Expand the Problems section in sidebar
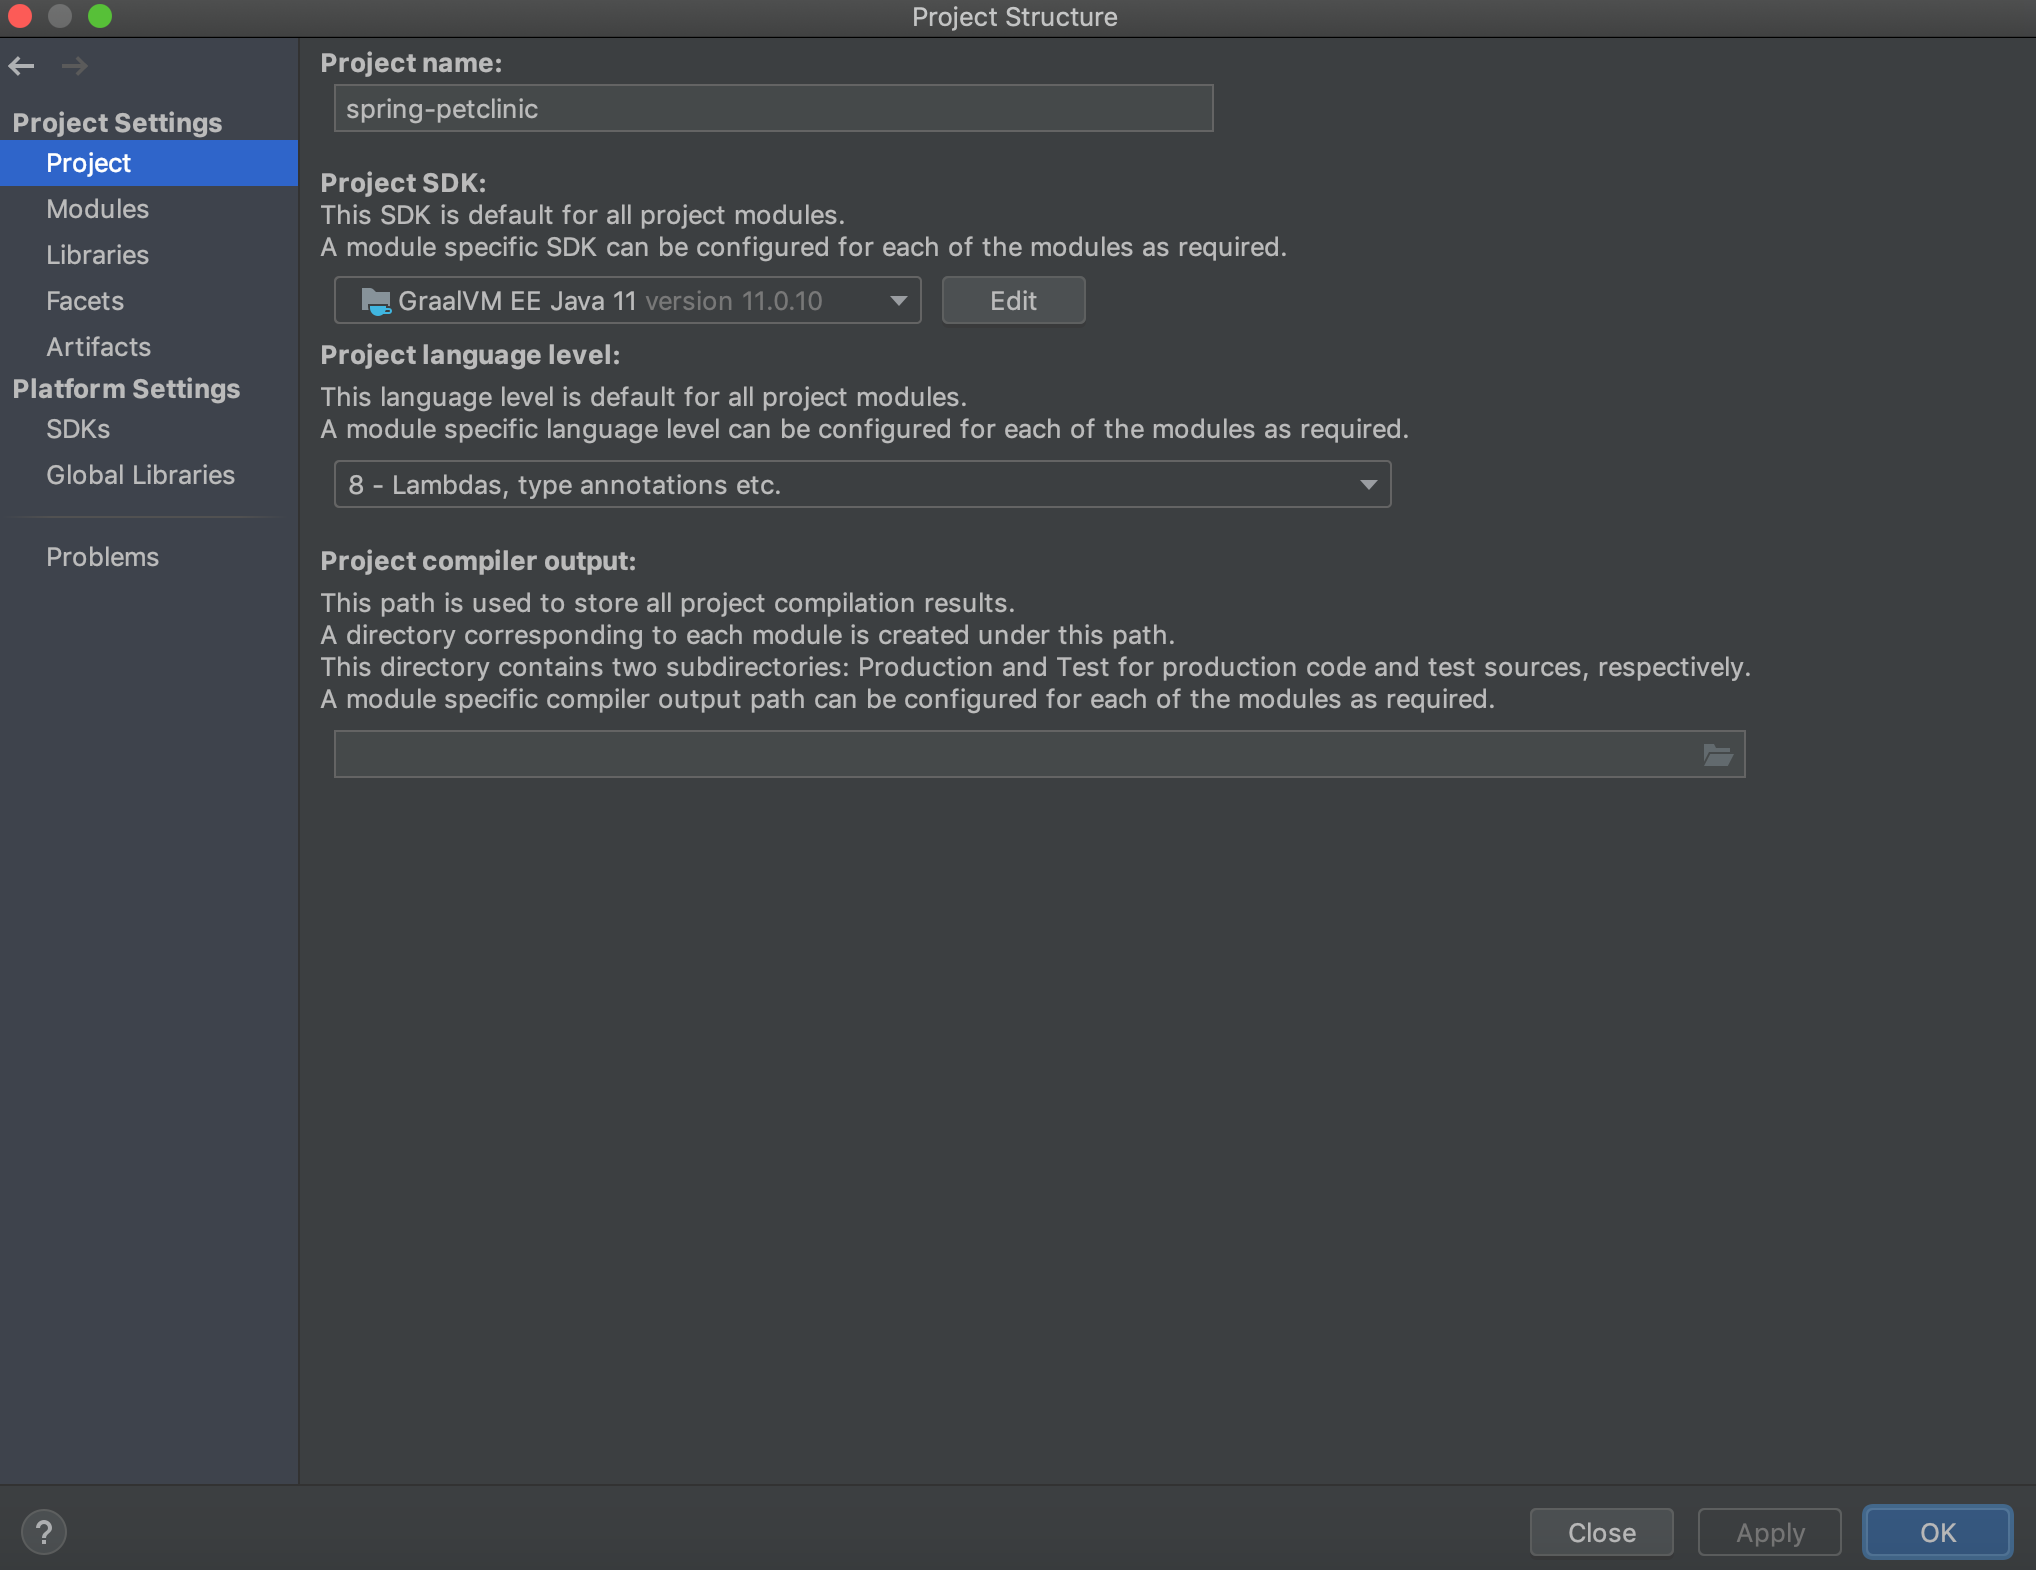The image size is (2036, 1570). coord(104,556)
